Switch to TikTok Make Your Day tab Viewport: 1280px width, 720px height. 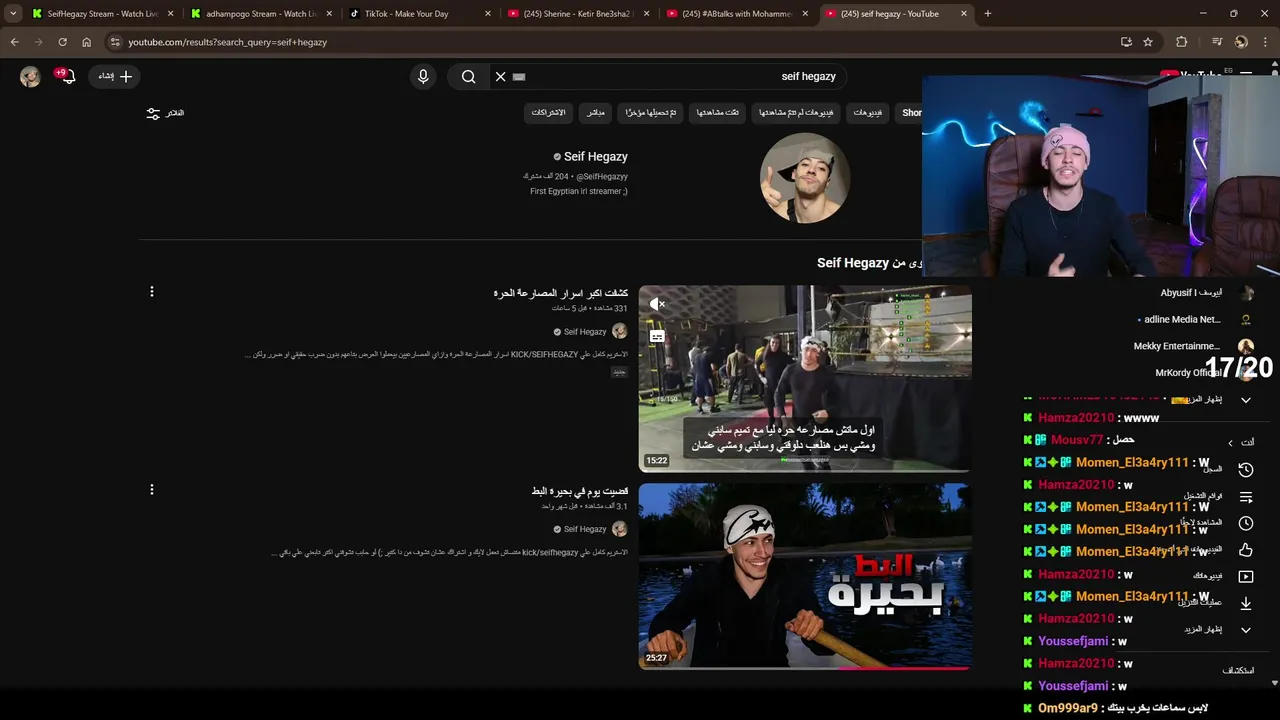[420, 14]
